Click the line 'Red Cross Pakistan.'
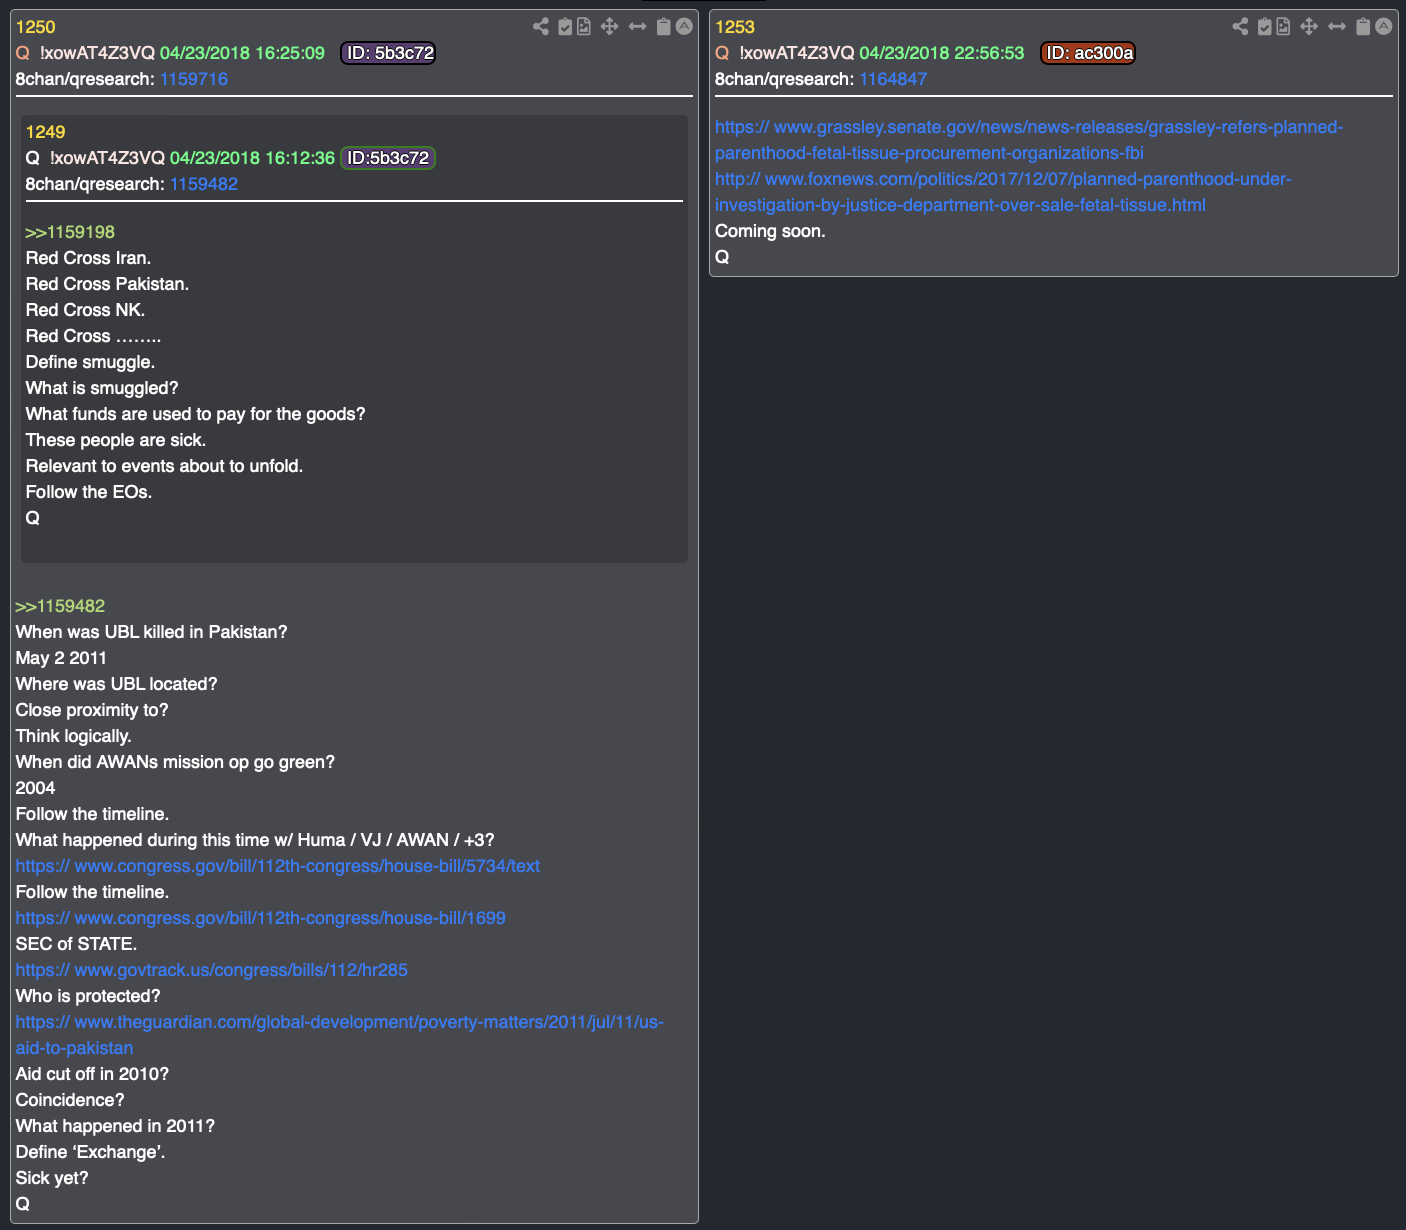Image resolution: width=1406 pixels, height=1230 pixels. pos(107,284)
